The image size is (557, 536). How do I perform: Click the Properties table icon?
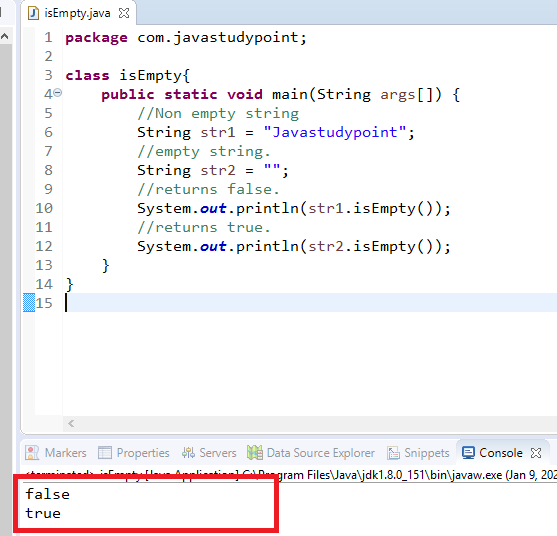click(105, 453)
